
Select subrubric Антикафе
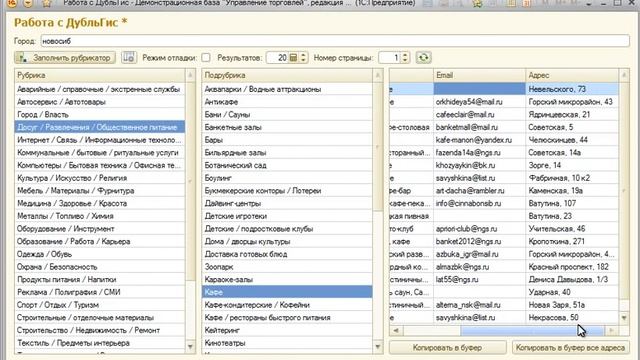(287, 102)
